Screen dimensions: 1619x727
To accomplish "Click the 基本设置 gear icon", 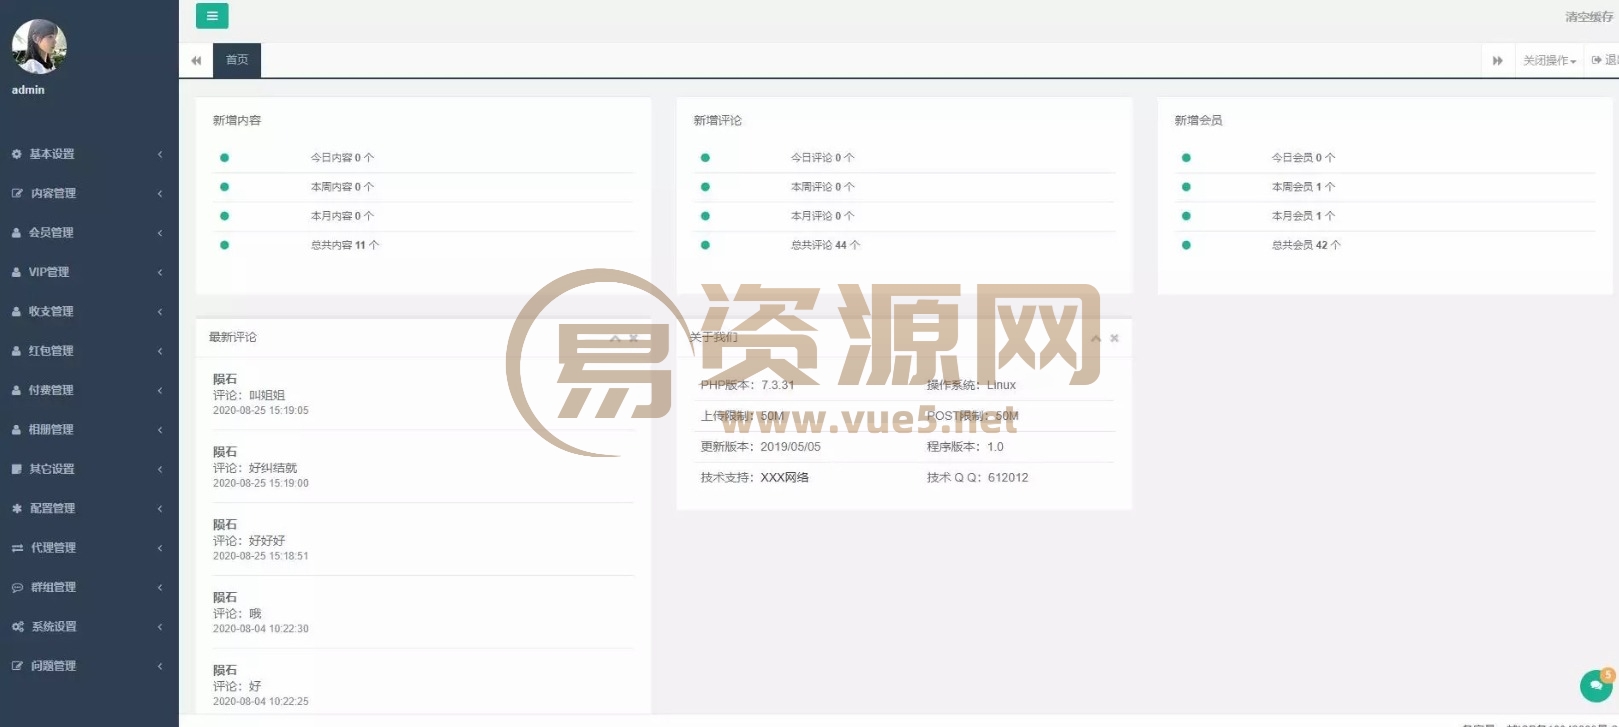I will click(x=17, y=154).
